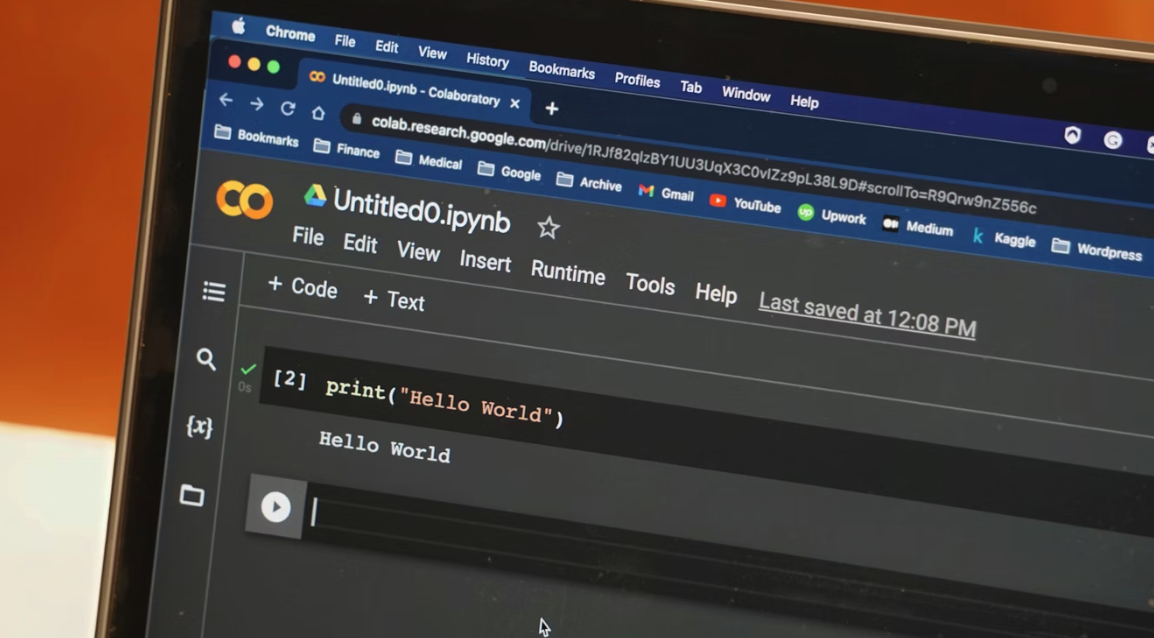Screen dimensions: 1154x638
Task: Open the Bookmarks folder on bookmarks bar
Action: [256, 136]
